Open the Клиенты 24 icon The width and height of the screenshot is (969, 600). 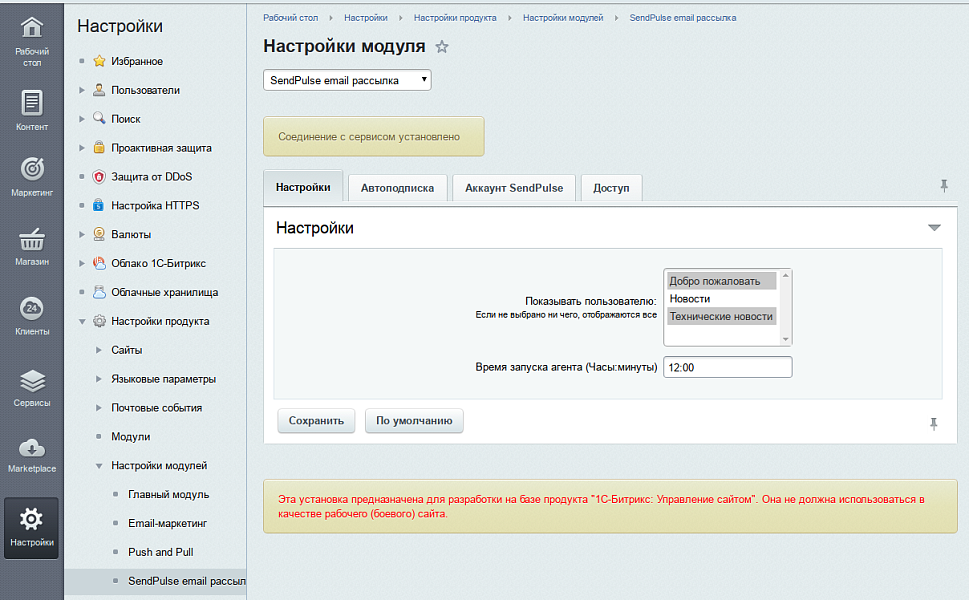pyautogui.click(x=32, y=308)
